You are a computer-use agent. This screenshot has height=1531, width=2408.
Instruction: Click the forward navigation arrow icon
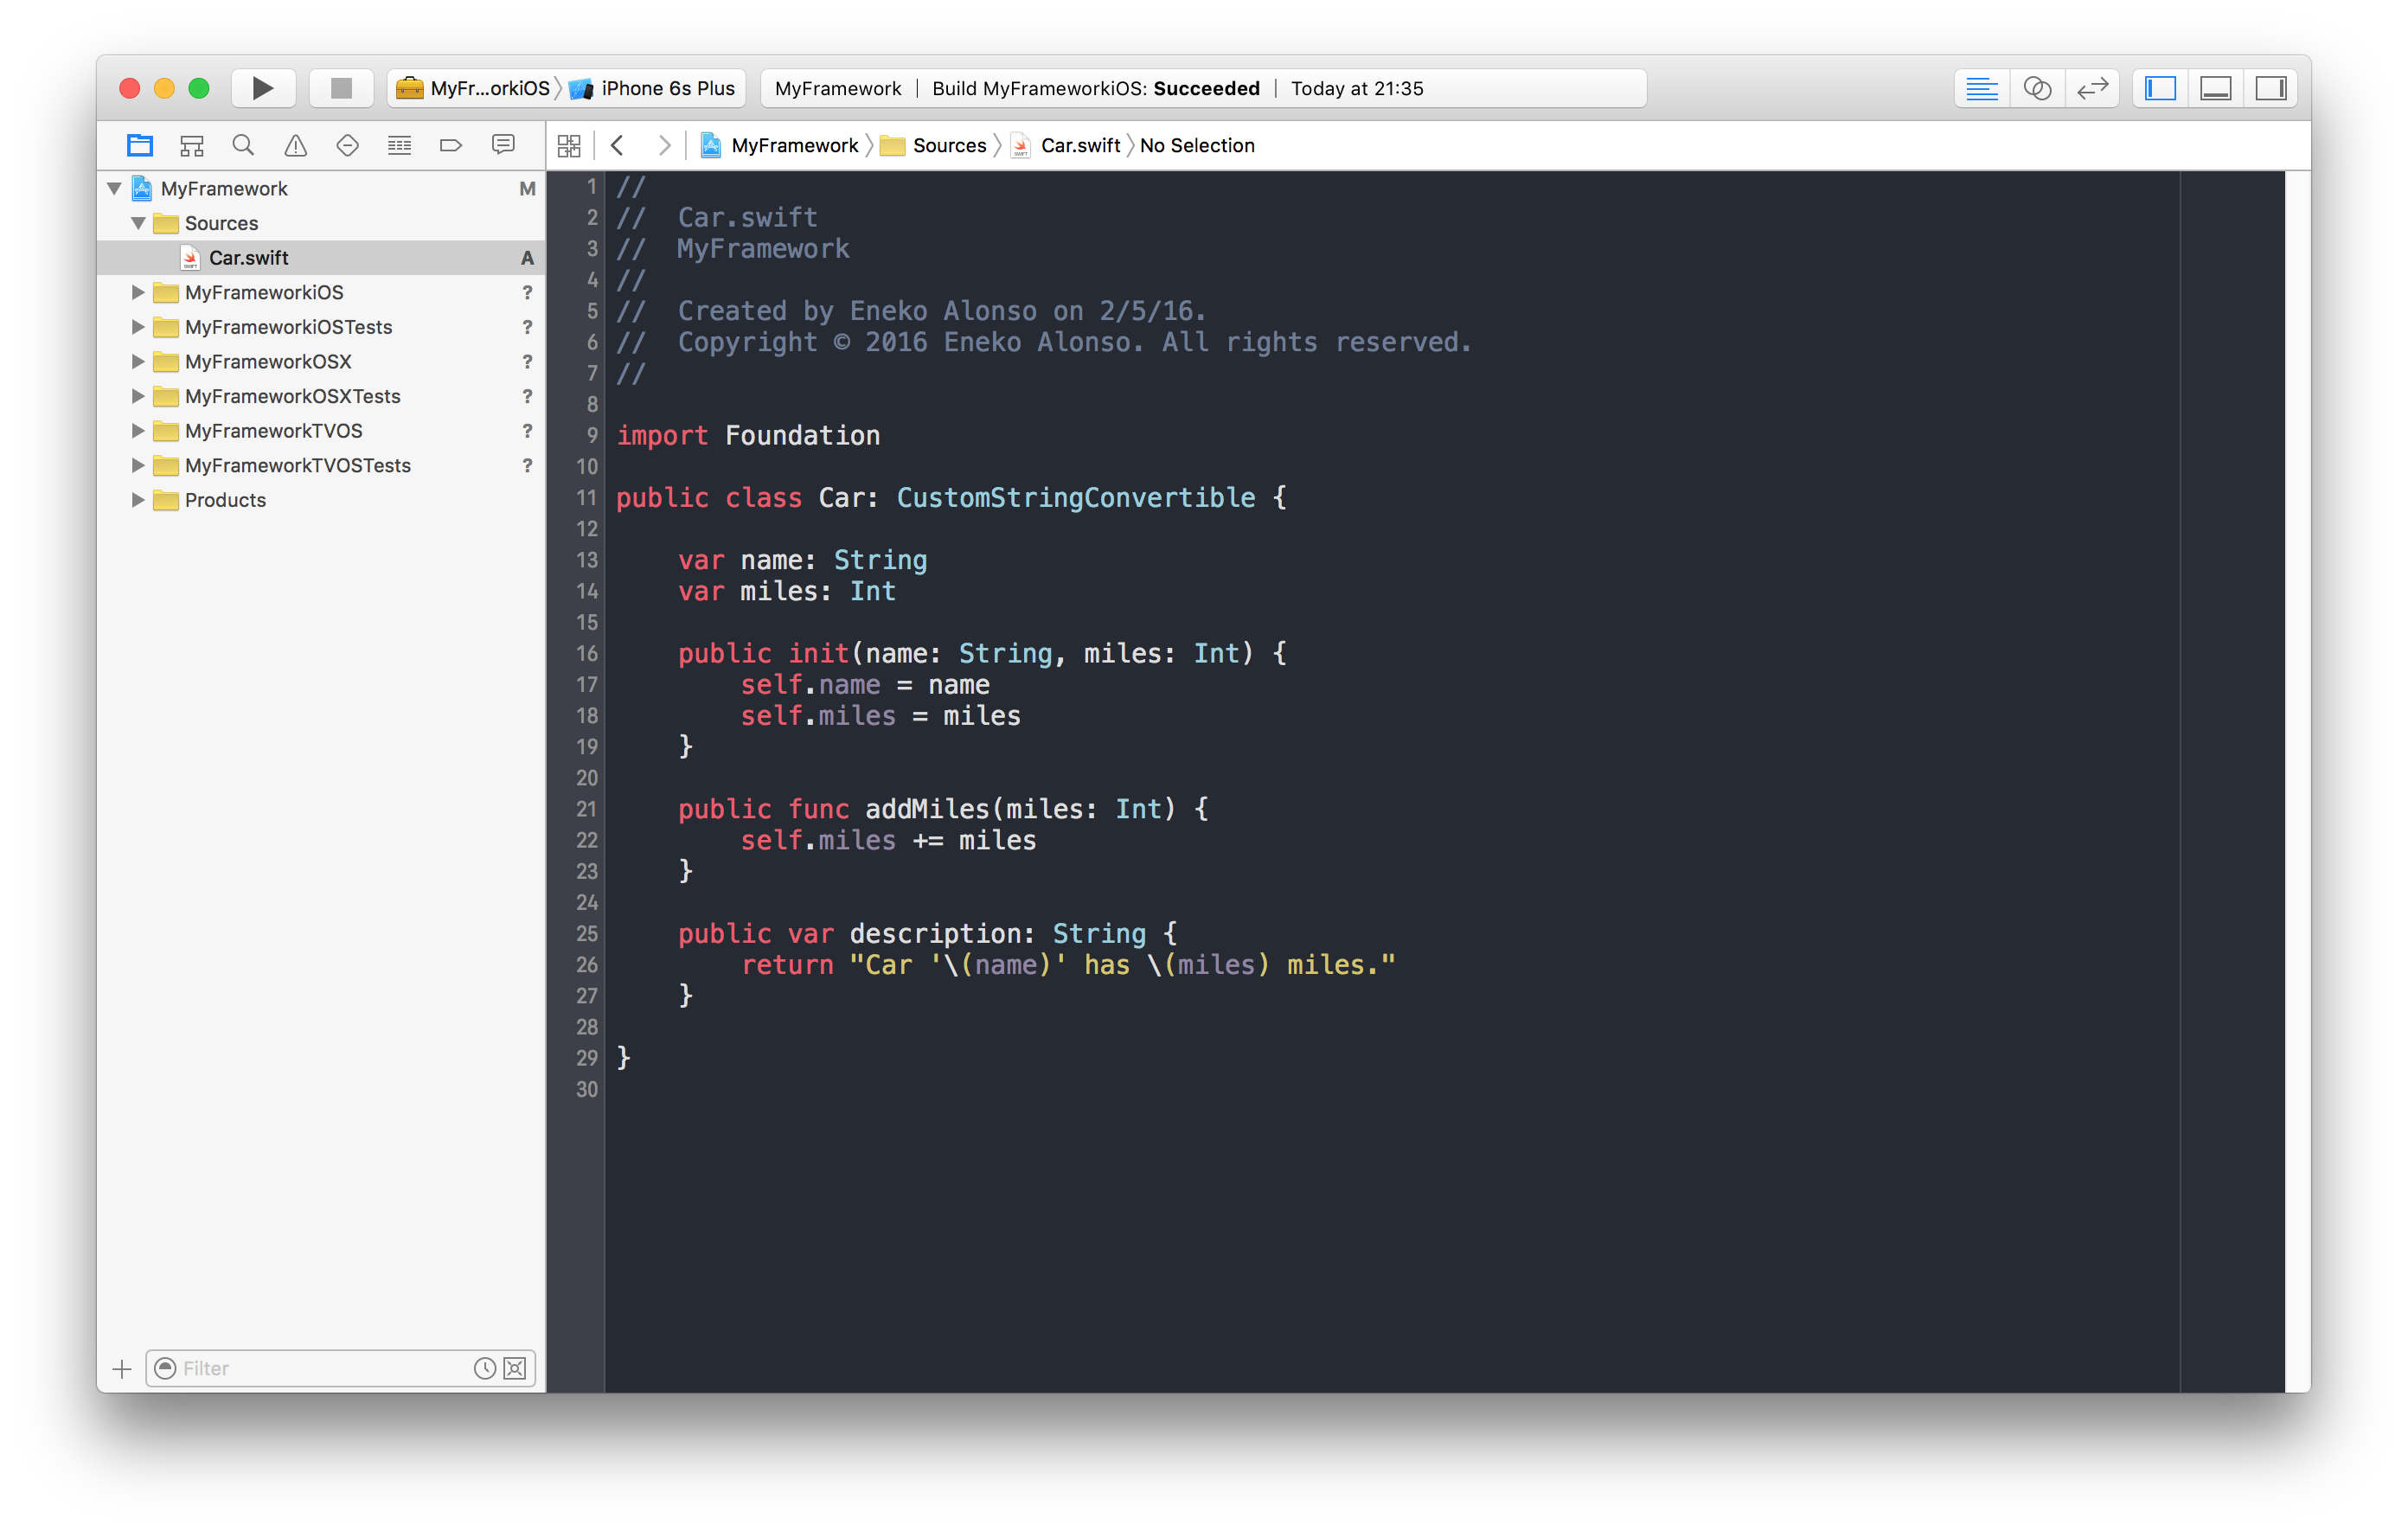click(663, 145)
